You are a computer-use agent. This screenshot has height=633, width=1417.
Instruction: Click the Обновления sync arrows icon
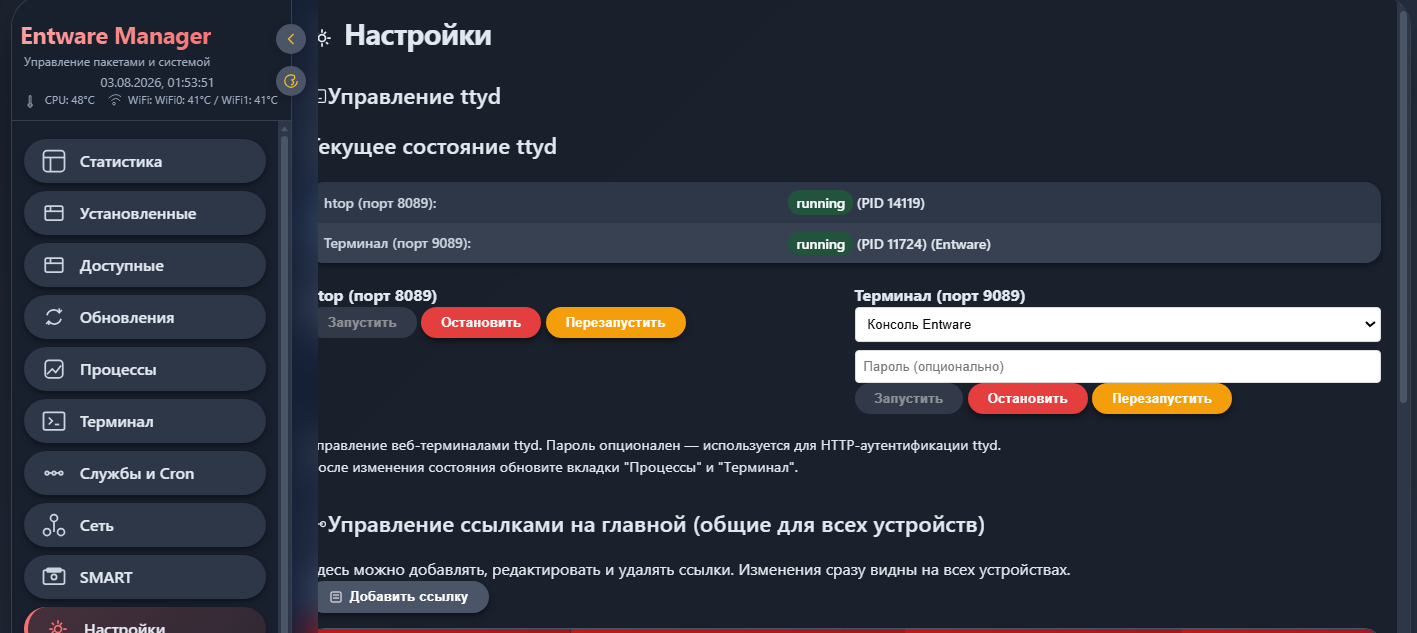(x=54, y=317)
